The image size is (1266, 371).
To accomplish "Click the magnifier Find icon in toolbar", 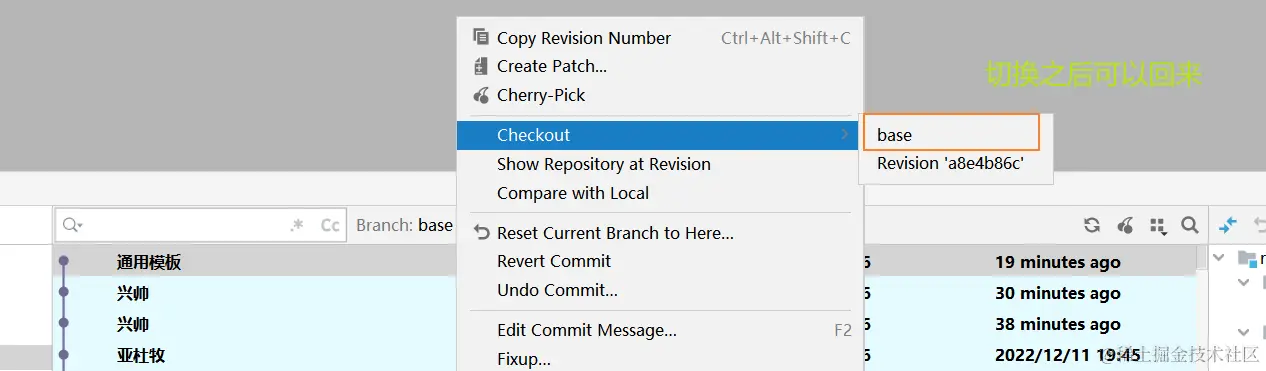I will (1189, 225).
